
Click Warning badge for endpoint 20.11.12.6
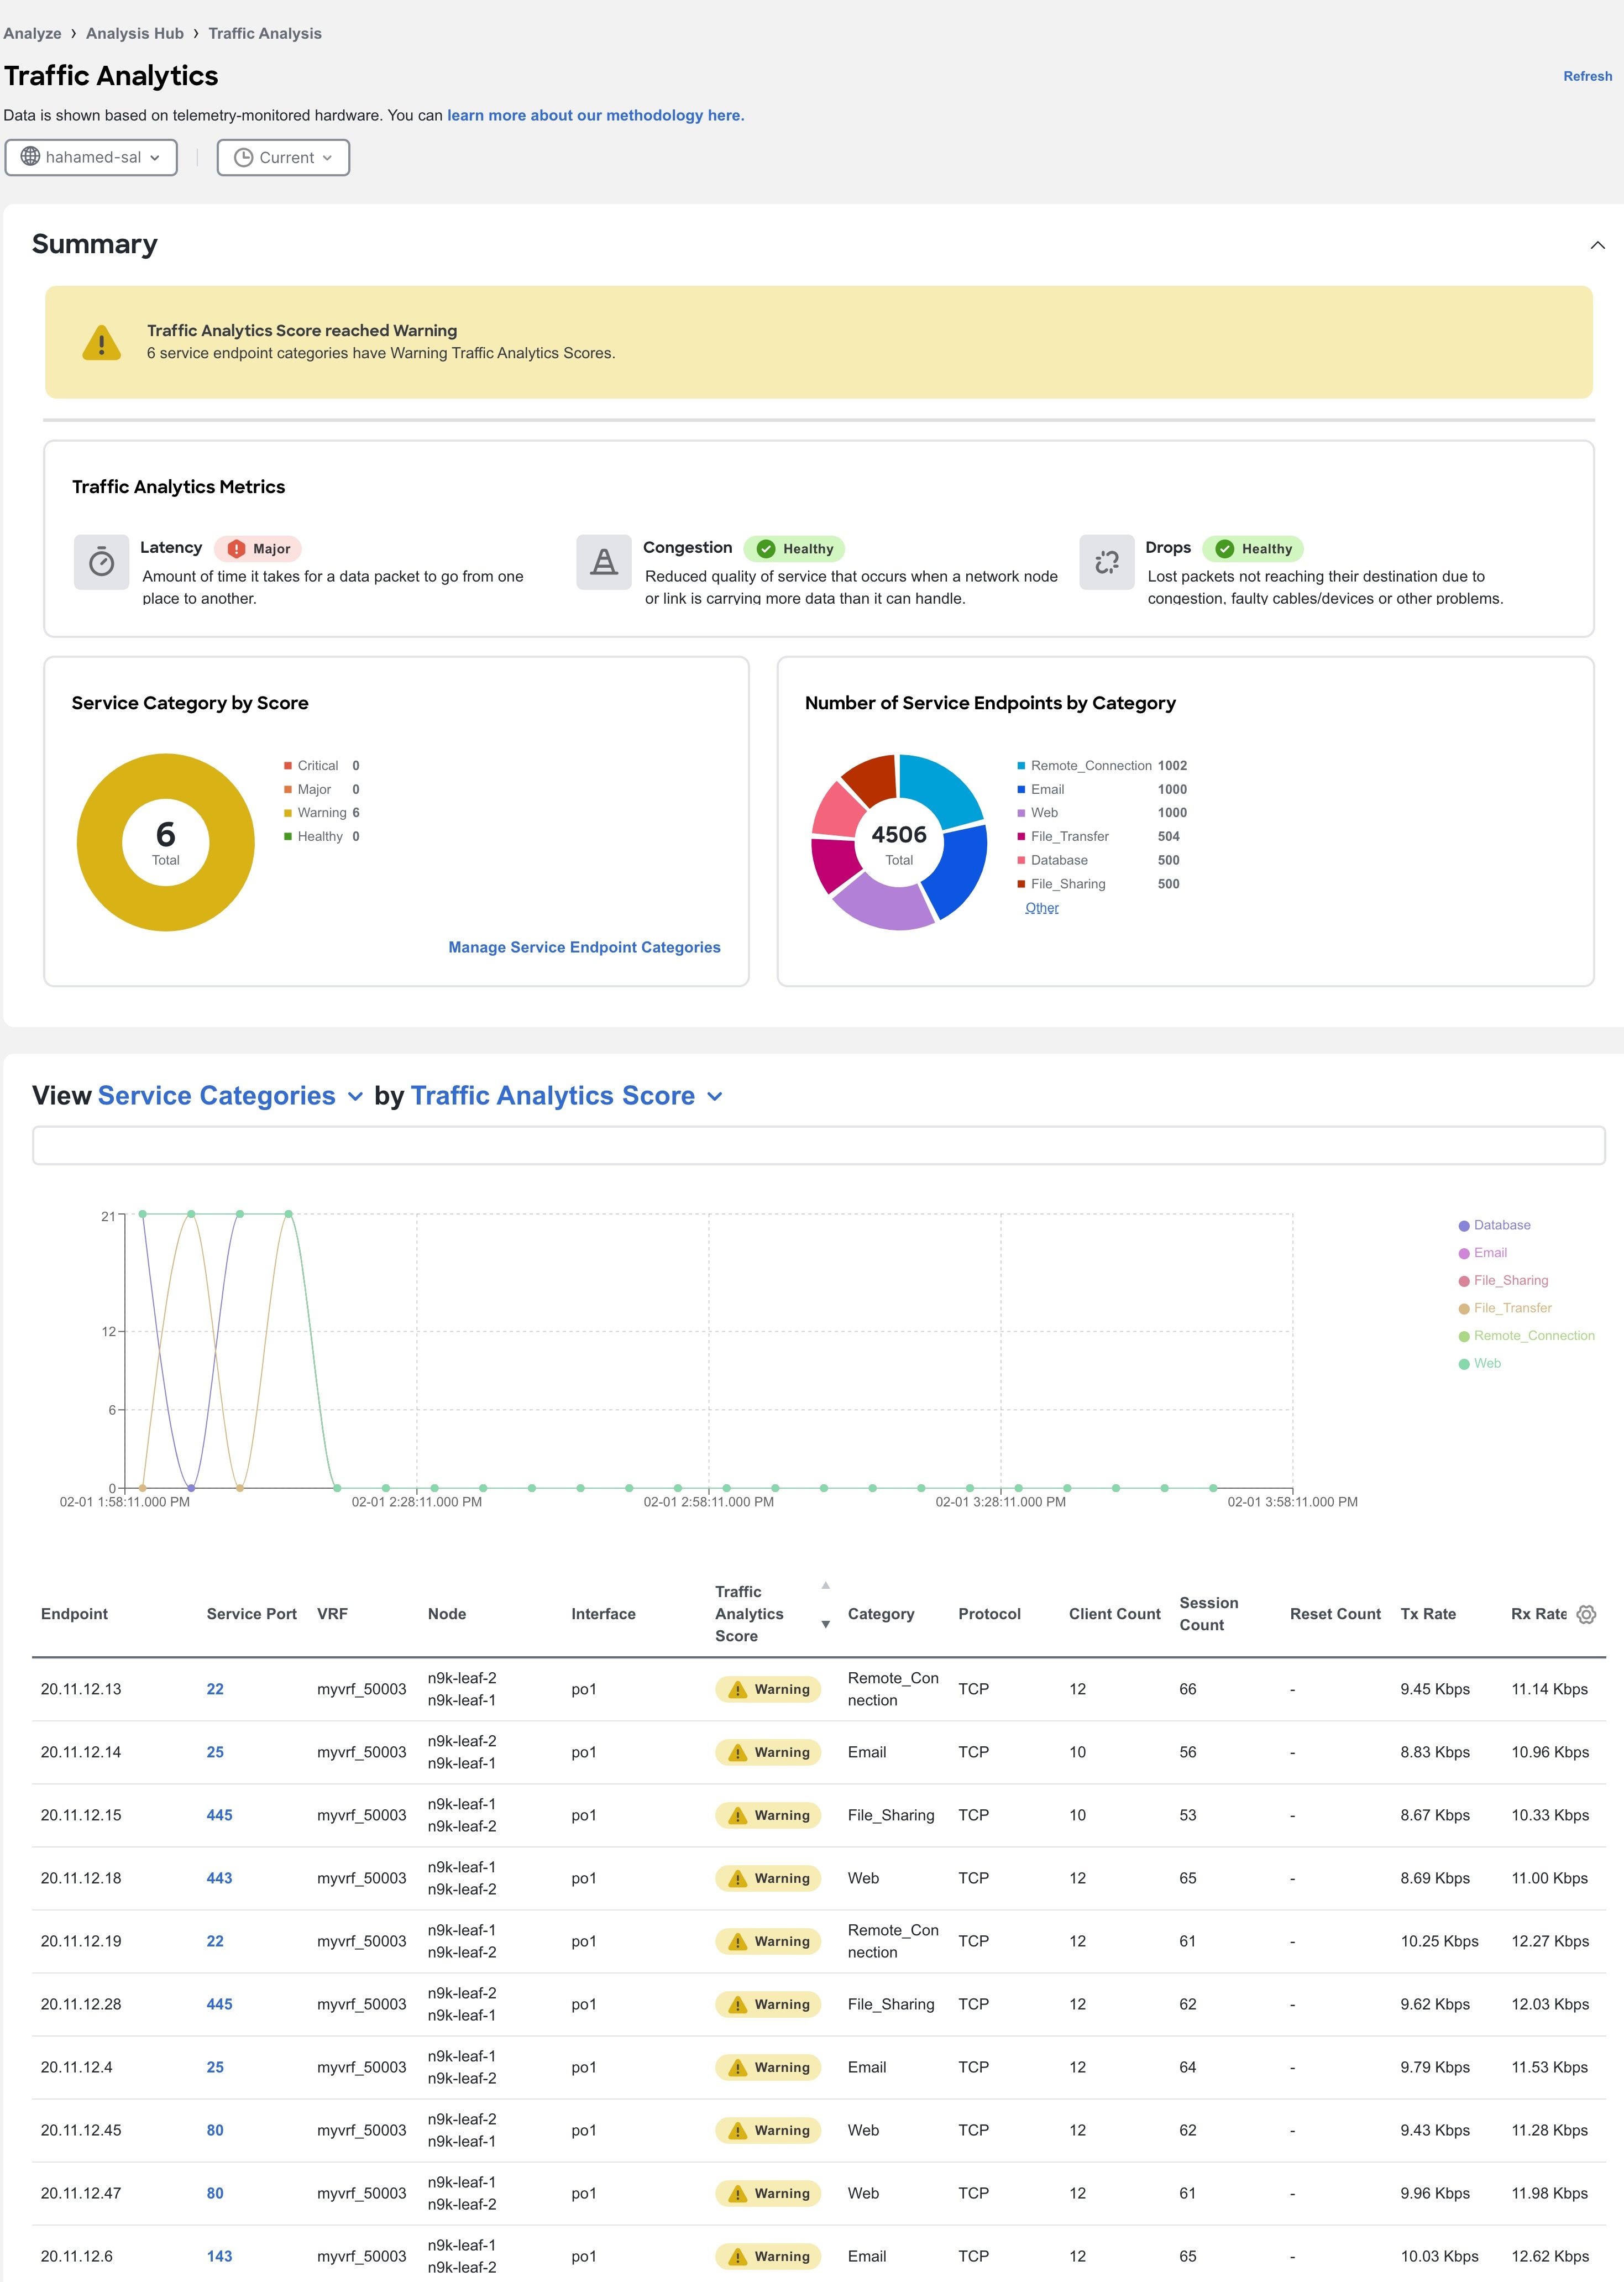point(768,2256)
